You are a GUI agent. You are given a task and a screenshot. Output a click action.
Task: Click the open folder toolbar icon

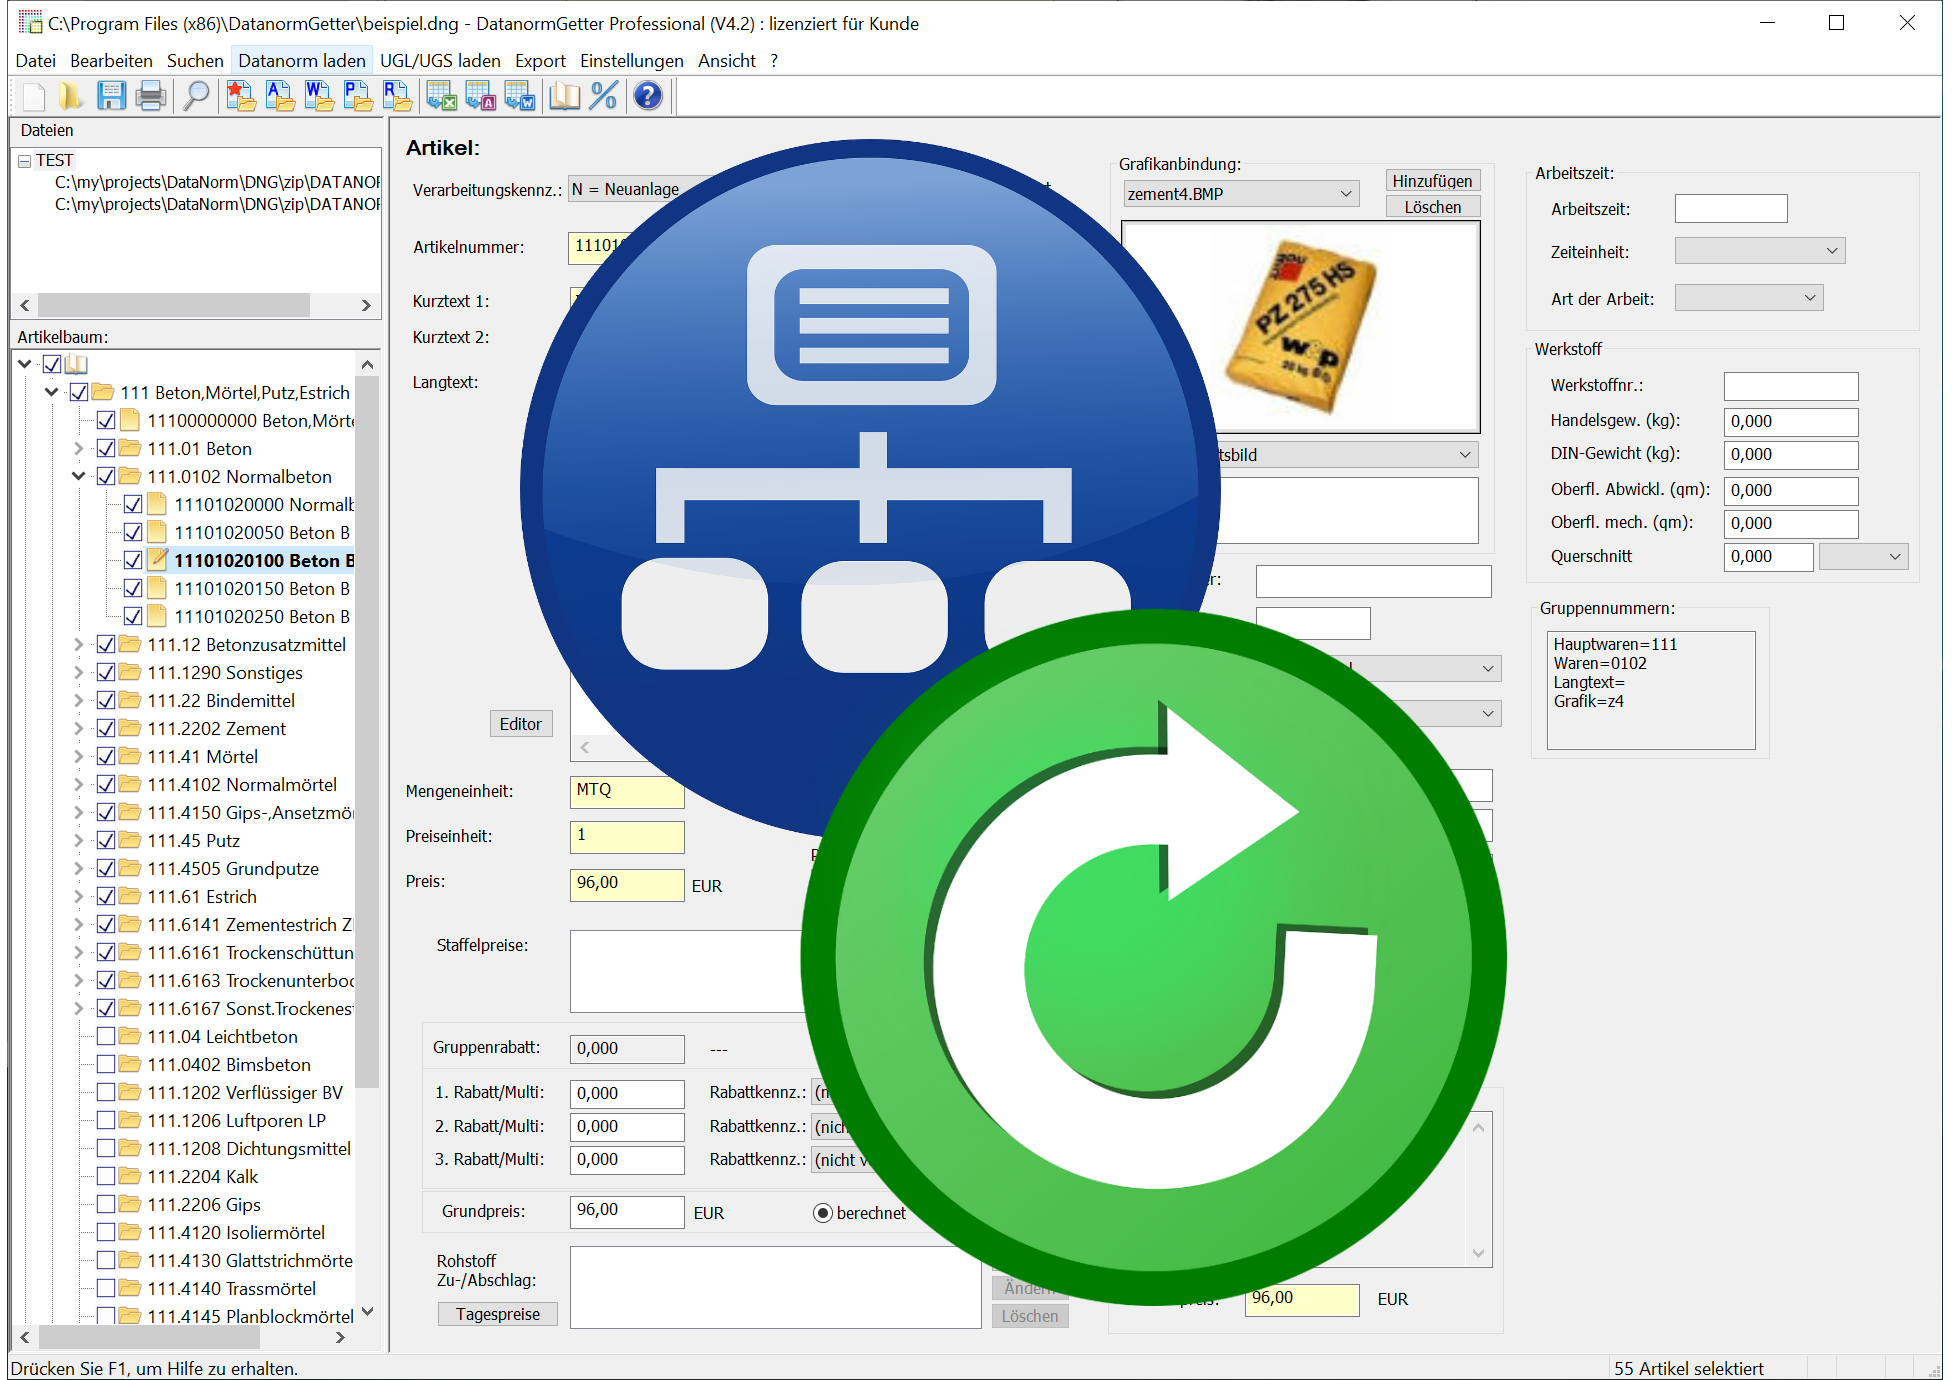[x=71, y=96]
